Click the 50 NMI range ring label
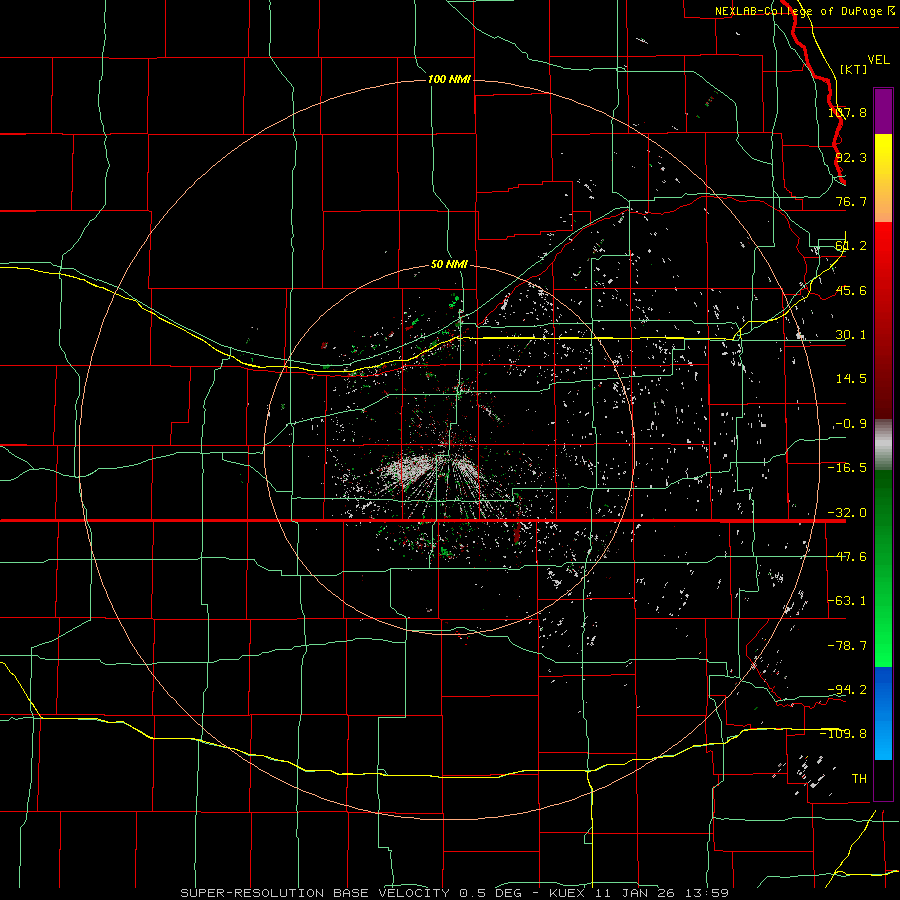The image size is (900, 900). point(449,264)
